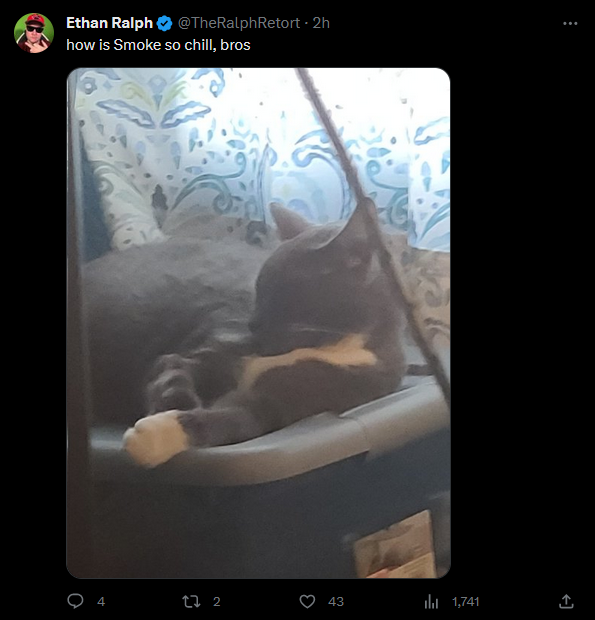Open the reply speech bubble icon

pos(75,601)
